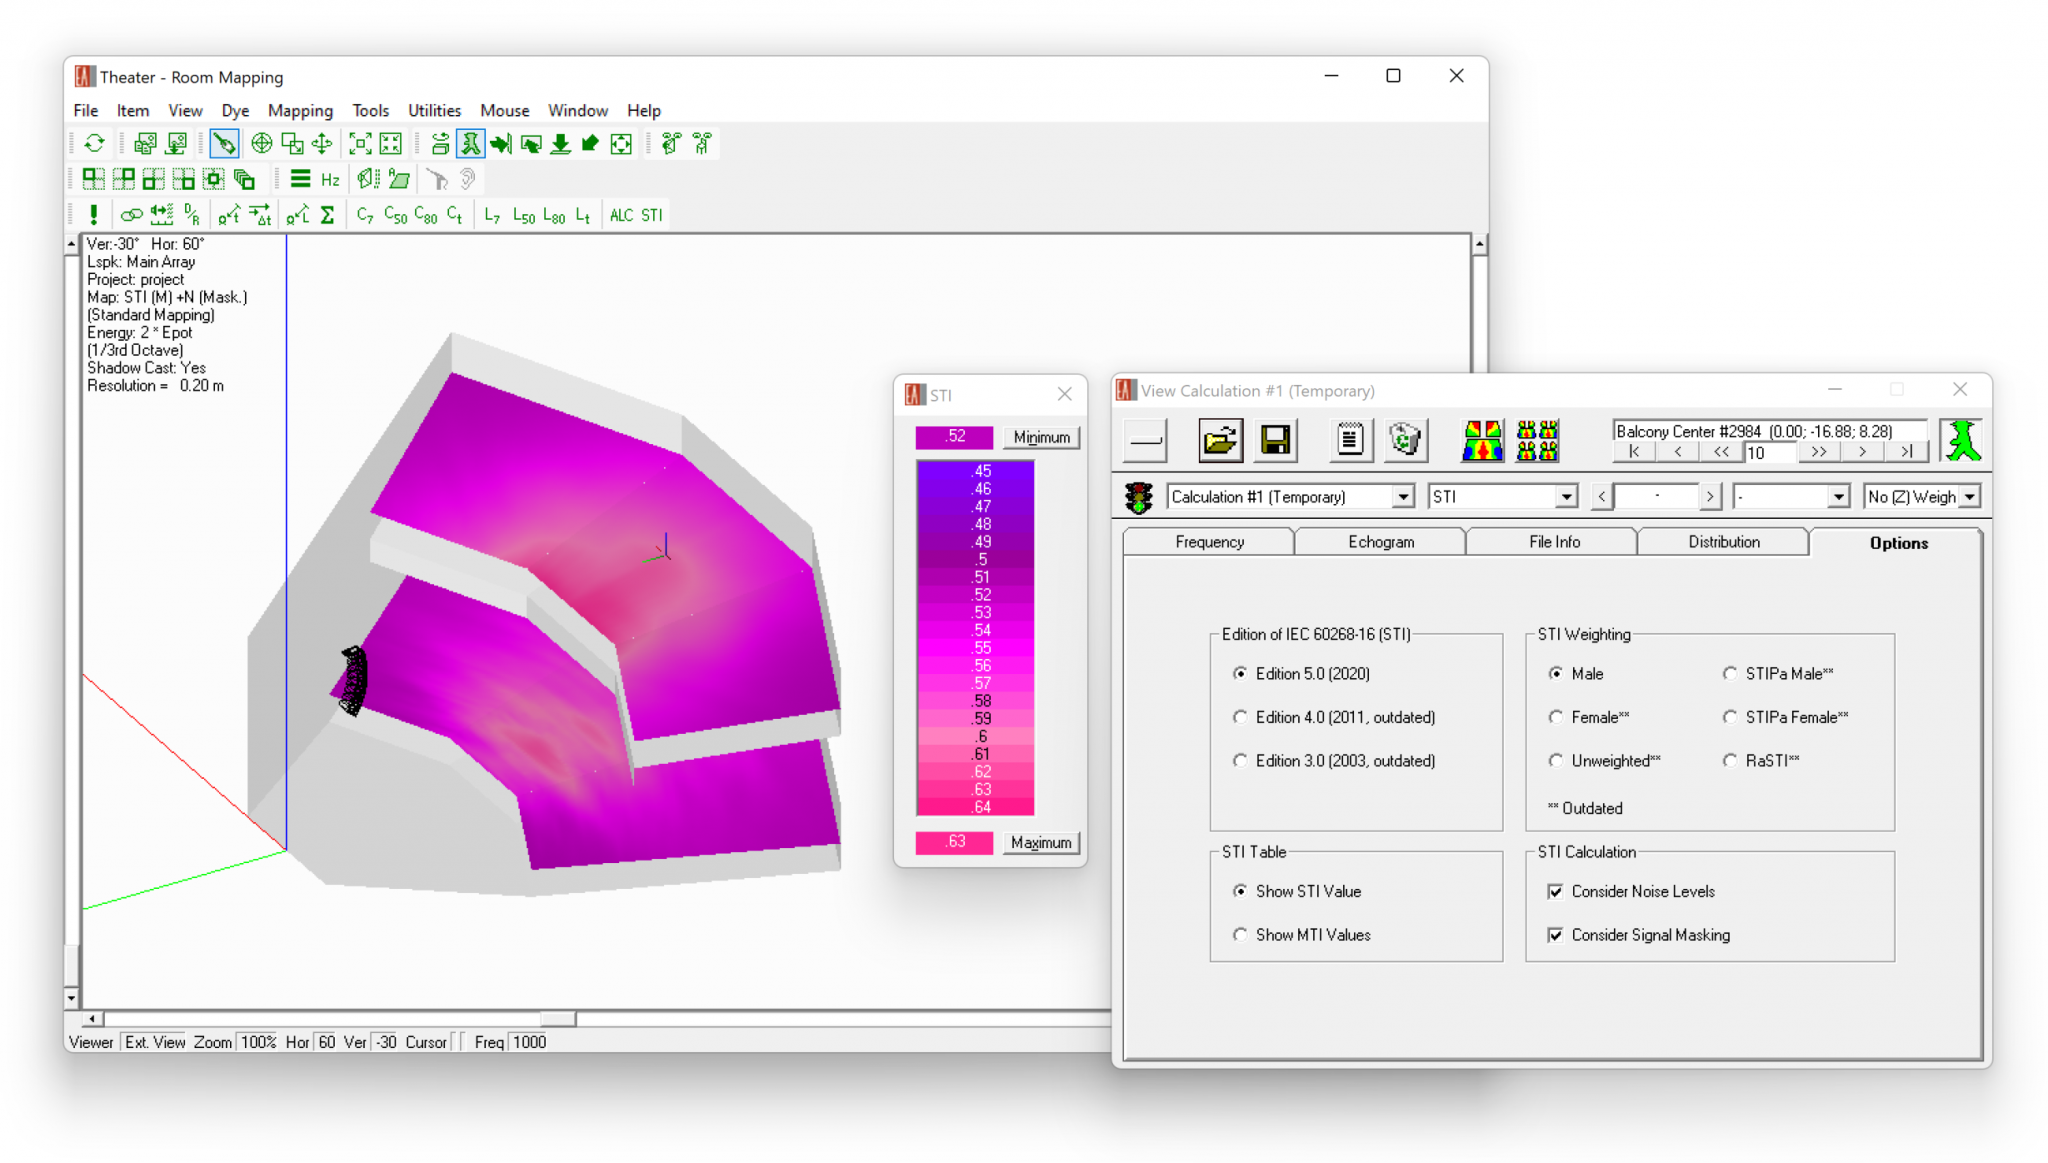Expand Calculation #1 (Temporary) dropdown
The image size is (2048, 1163).
pos(1403,497)
